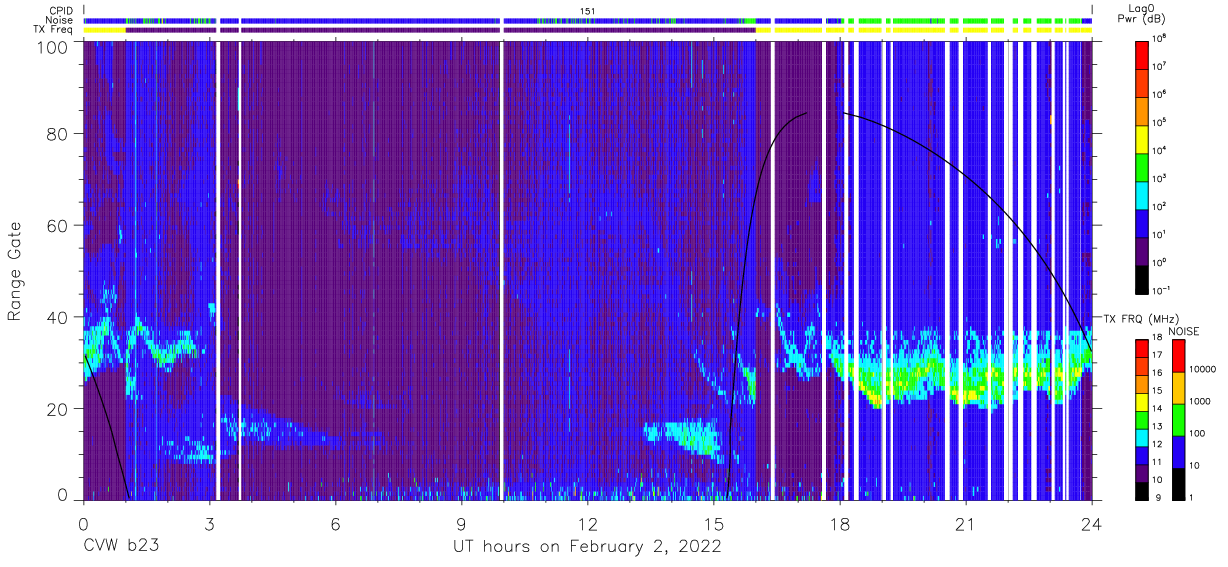The height and width of the screenshot is (567, 1228).
Task: Click the Range Gate axis title
Action: [15, 272]
